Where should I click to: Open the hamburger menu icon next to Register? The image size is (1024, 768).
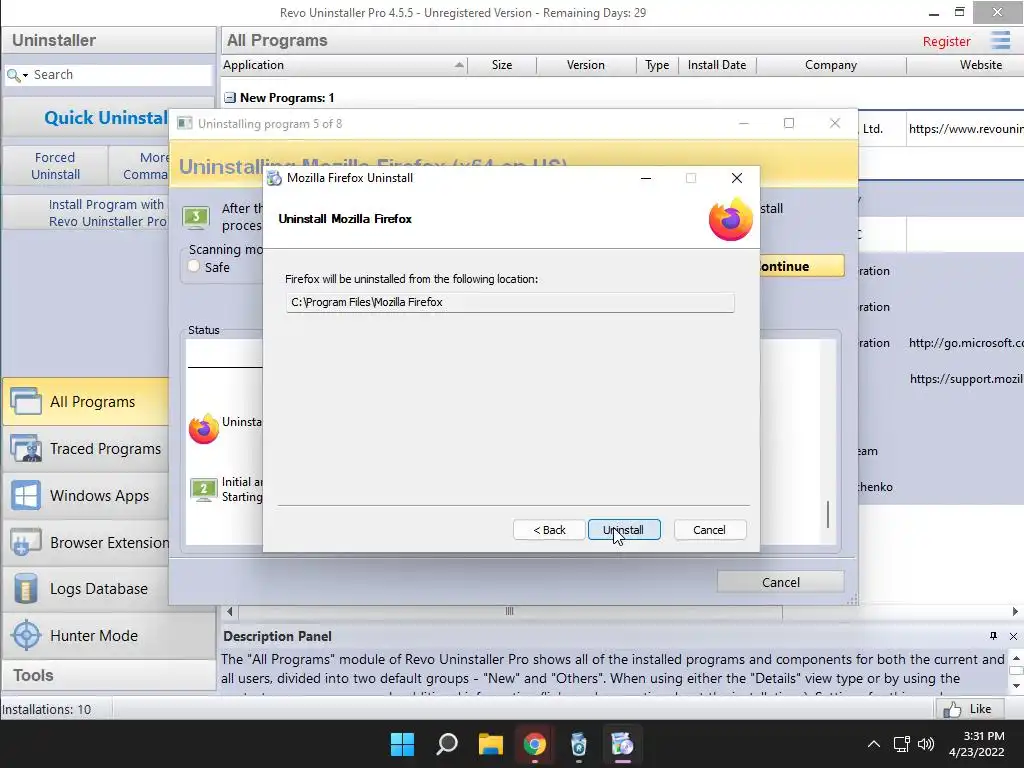tap(1000, 40)
